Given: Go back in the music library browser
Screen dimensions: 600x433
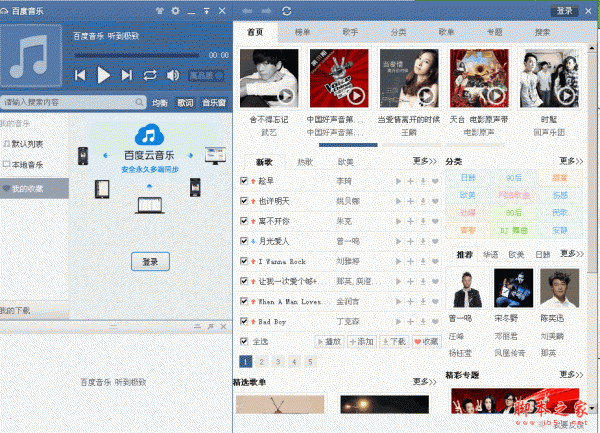Looking at the screenshot, I should pos(247,11).
